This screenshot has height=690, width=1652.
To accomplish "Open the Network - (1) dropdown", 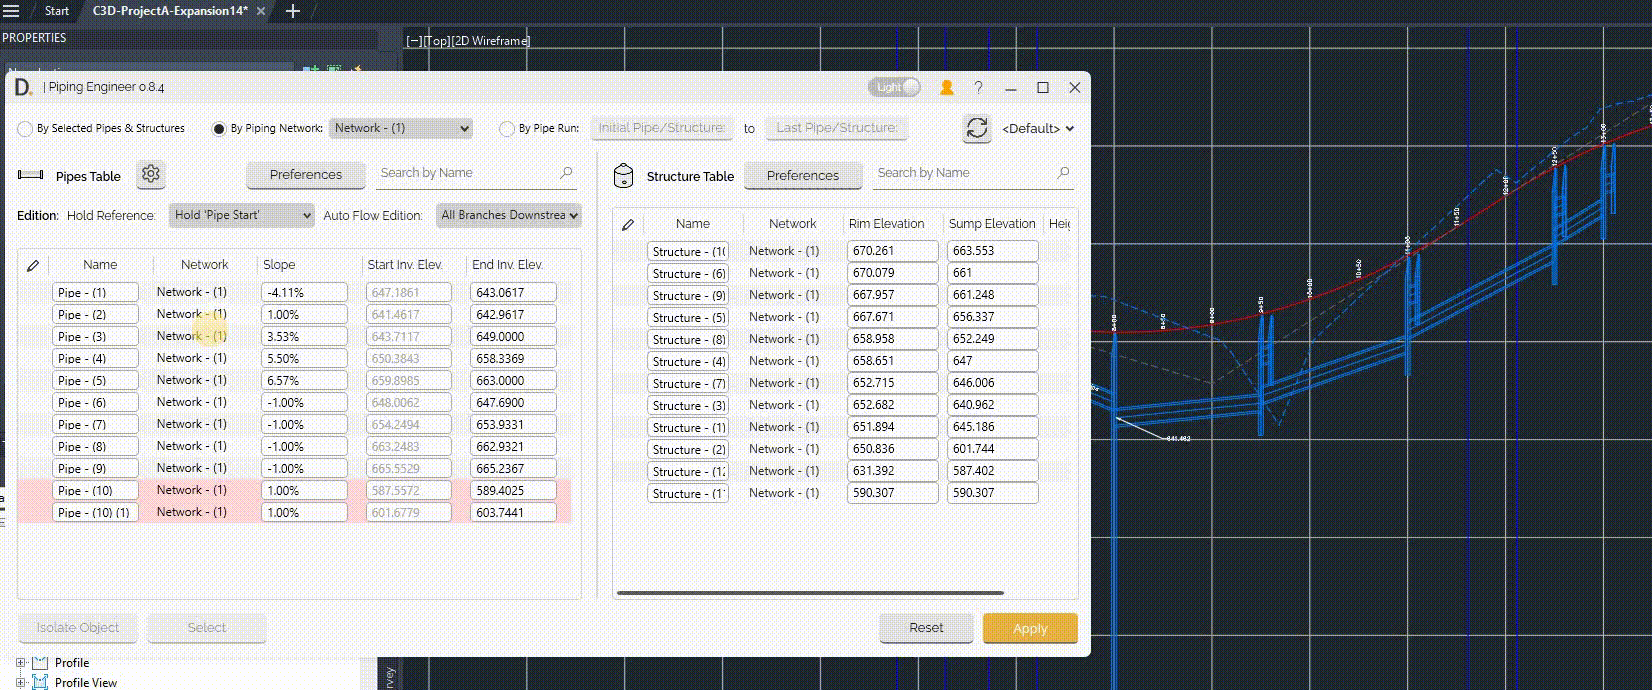I will [x=400, y=128].
